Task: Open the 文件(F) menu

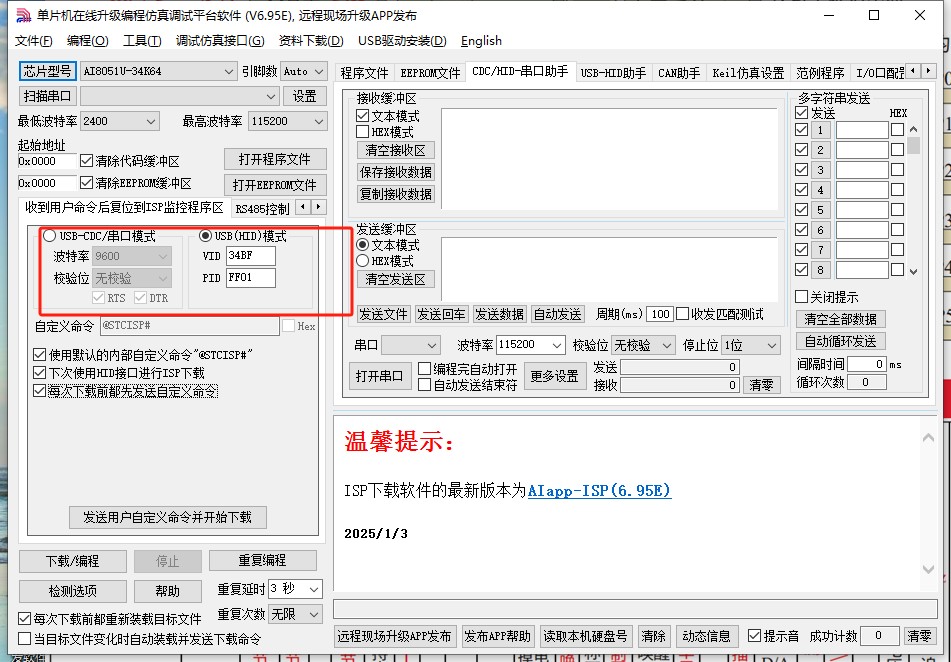Action: tap(33, 41)
